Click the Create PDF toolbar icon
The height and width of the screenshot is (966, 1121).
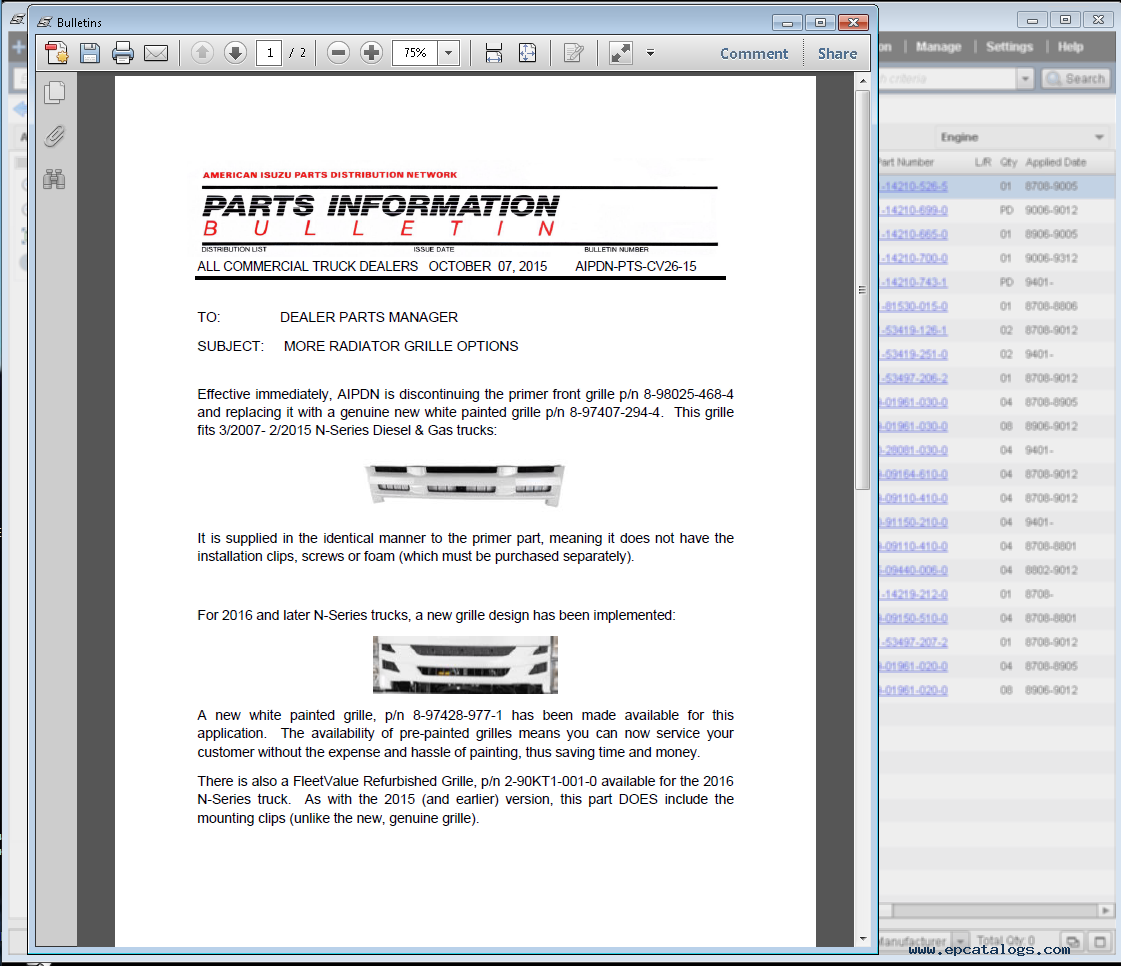(x=56, y=53)
